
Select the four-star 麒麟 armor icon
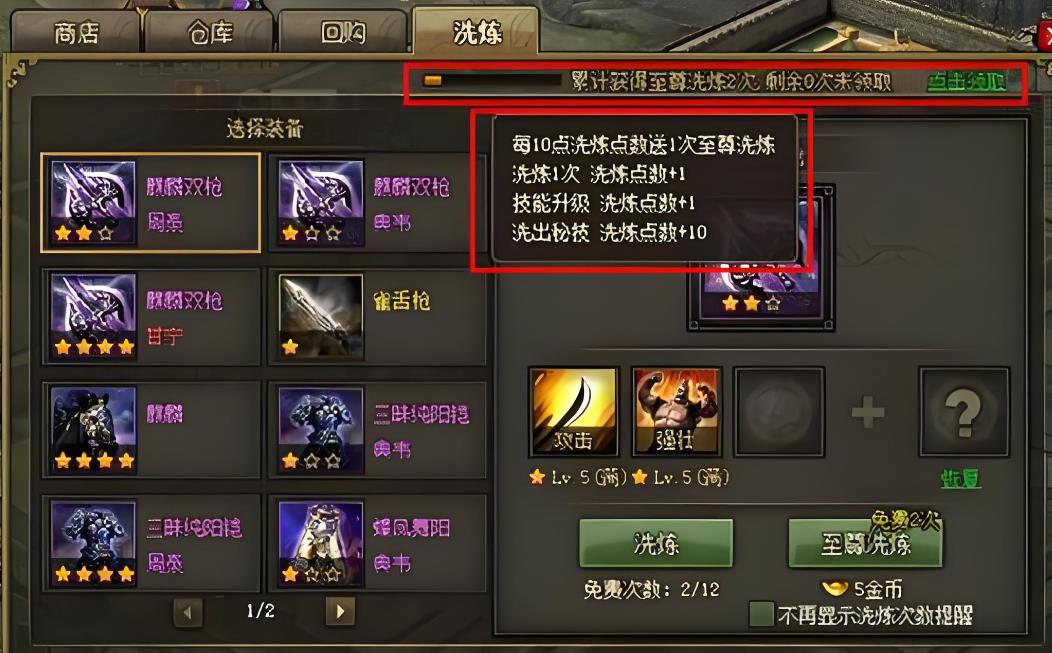(x=93, y=430)
